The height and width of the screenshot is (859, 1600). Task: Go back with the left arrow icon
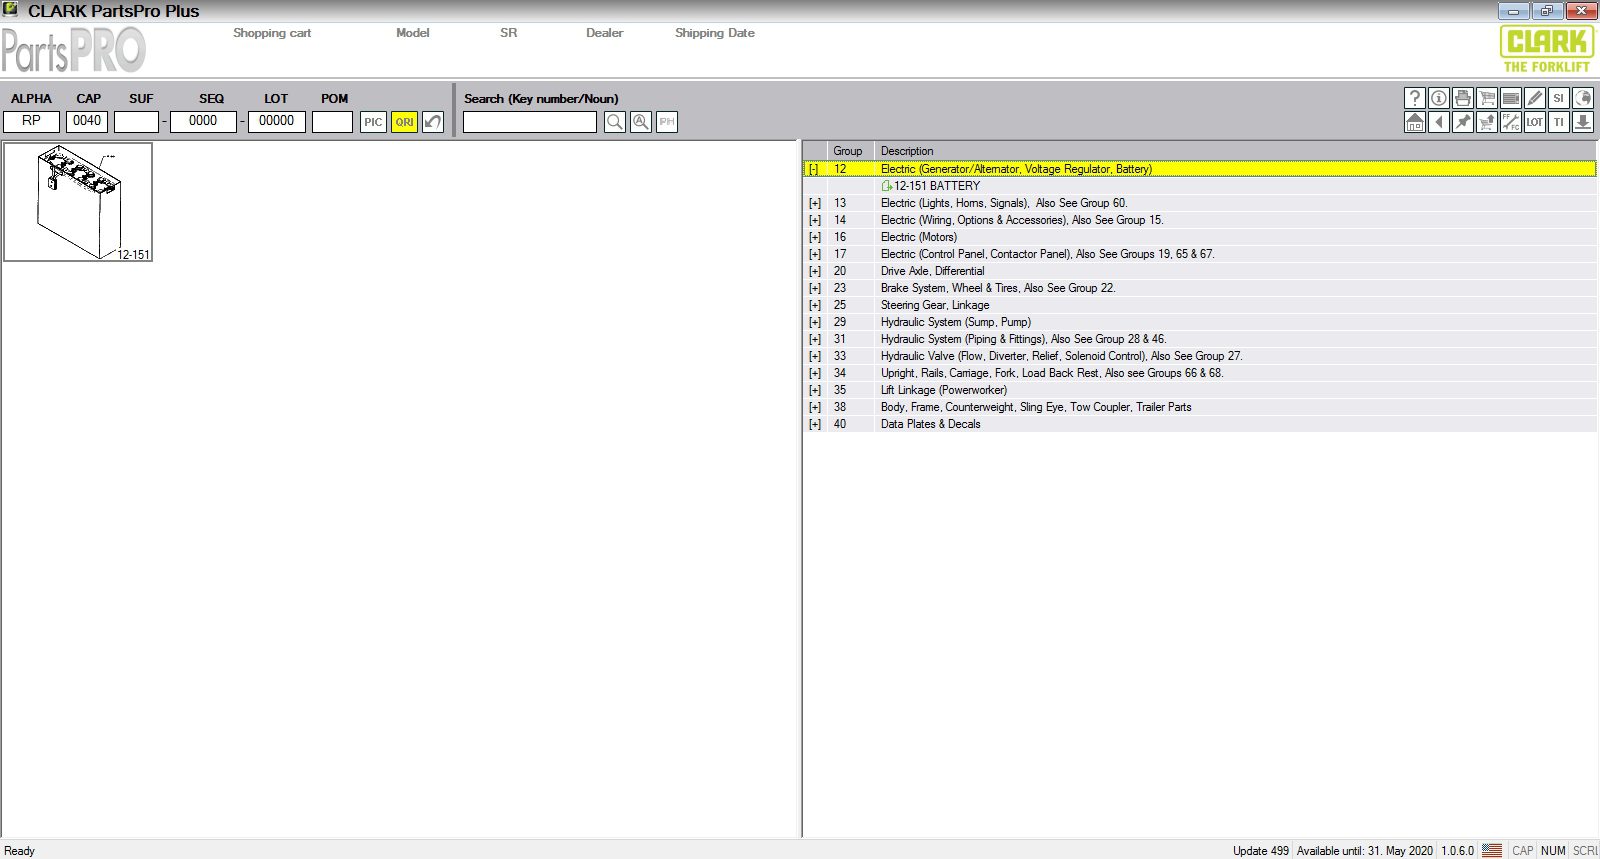(x=1439, y=122)
